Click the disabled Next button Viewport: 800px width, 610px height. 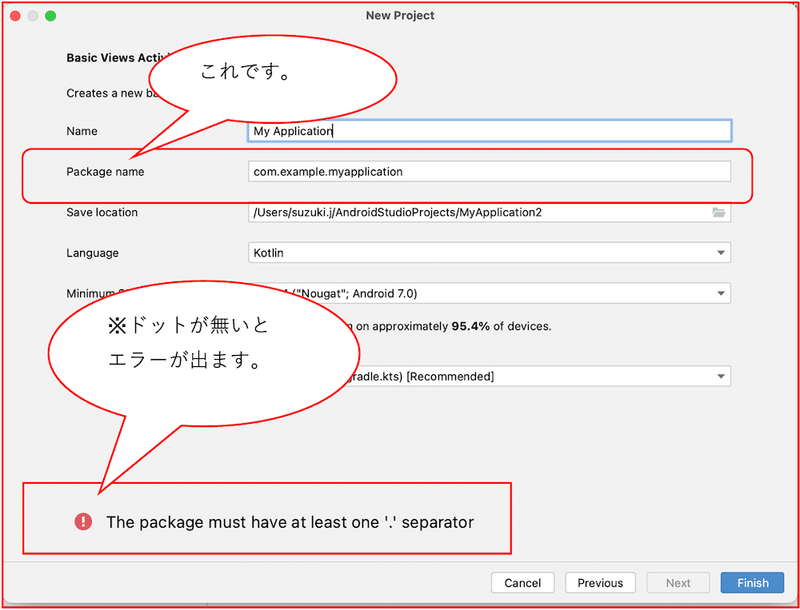click(678, 583)
